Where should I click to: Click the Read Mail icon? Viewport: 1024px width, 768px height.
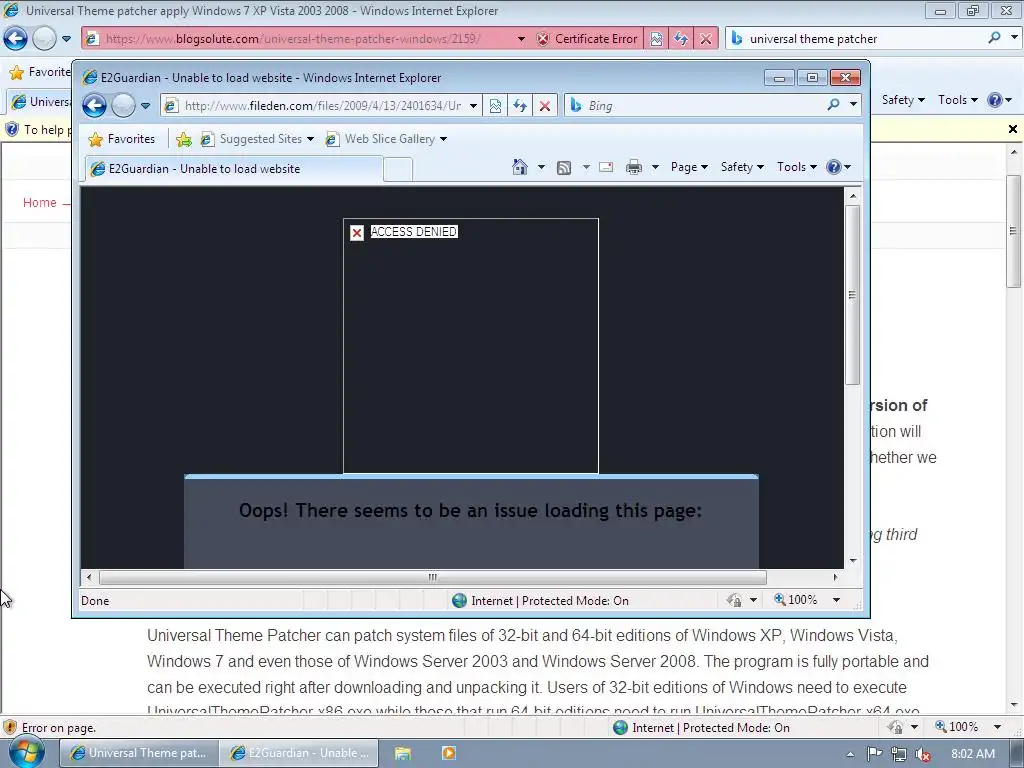point(606,167)
